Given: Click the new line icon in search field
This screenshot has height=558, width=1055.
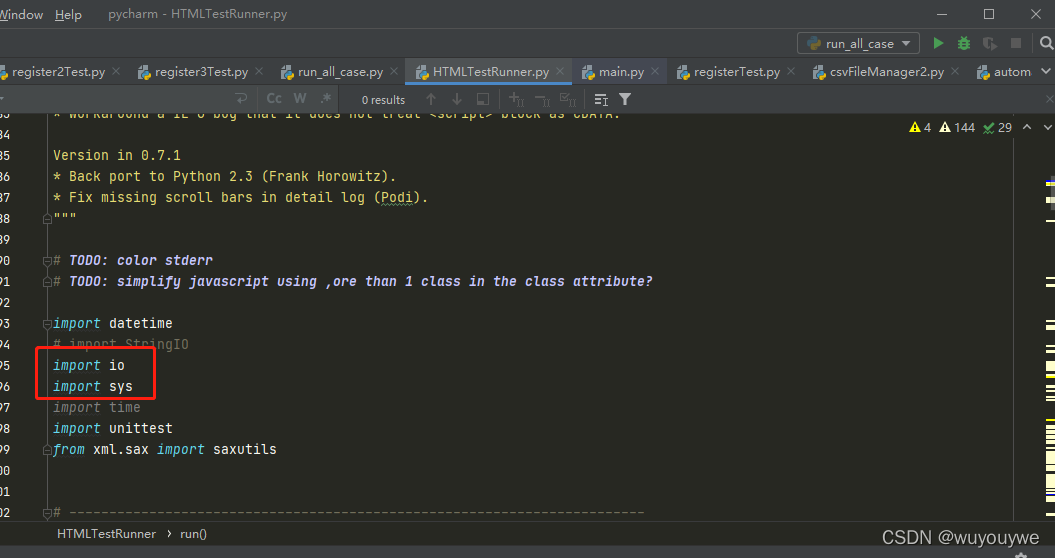Looking at the screenshot, I should click(x=241, y=99).
